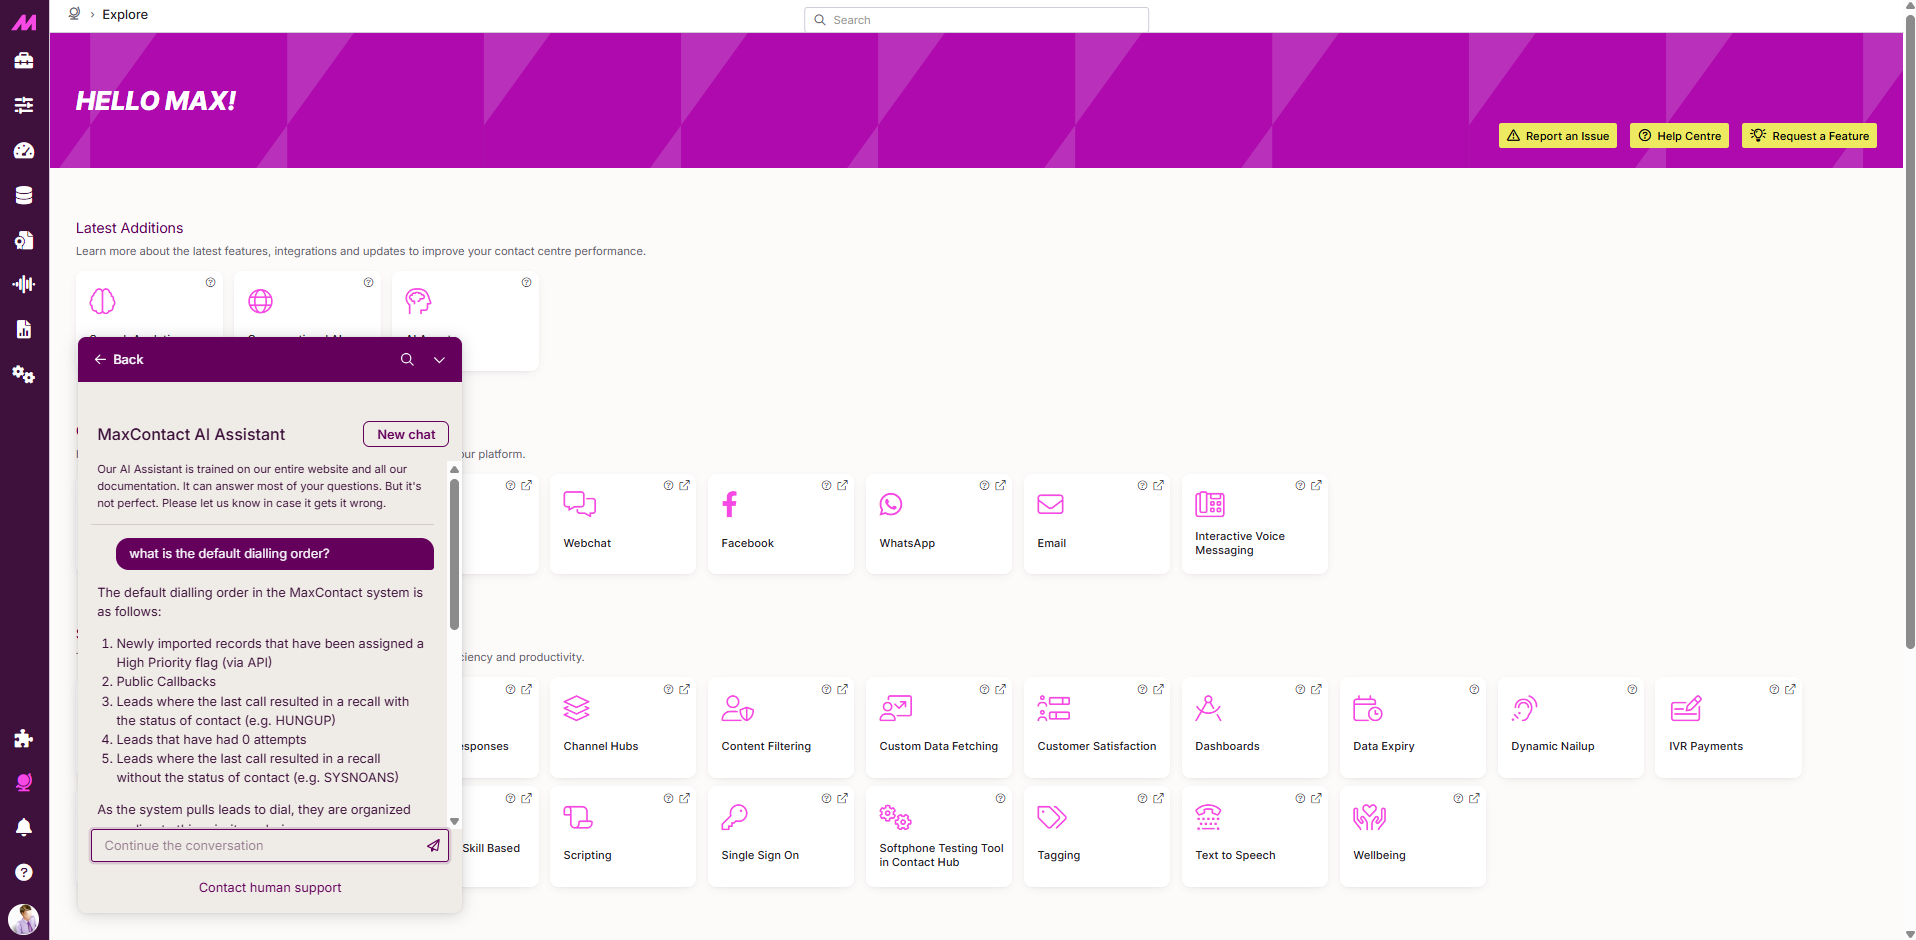
Task: Send message with paper plane icon
Action: tap(433, 845)
